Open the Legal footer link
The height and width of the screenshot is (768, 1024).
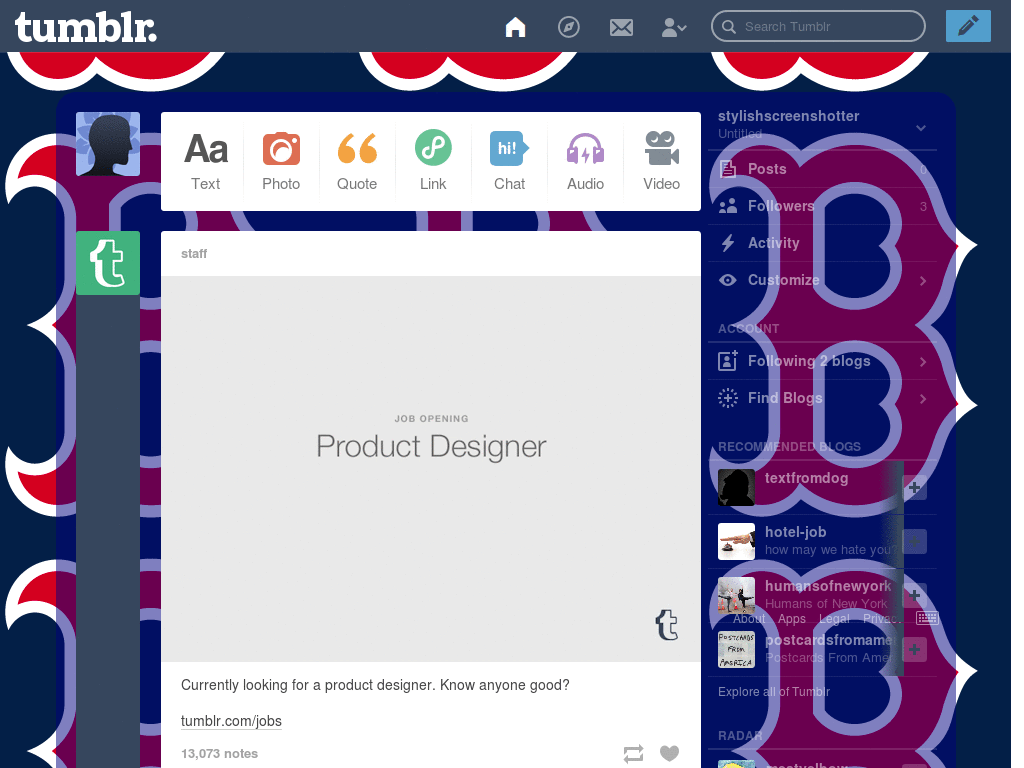(x=835, y=618)
